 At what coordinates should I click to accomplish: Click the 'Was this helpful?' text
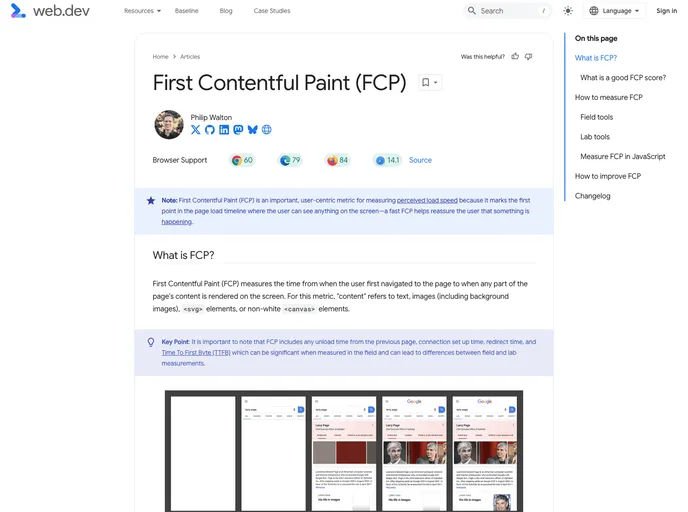tap(483, 57)
